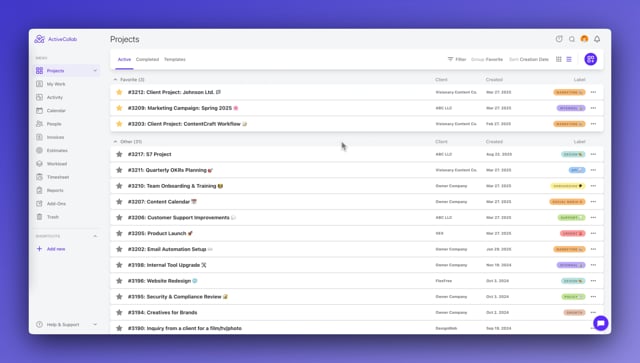Star #3207: Content Calendar

[x=119, y=202]
